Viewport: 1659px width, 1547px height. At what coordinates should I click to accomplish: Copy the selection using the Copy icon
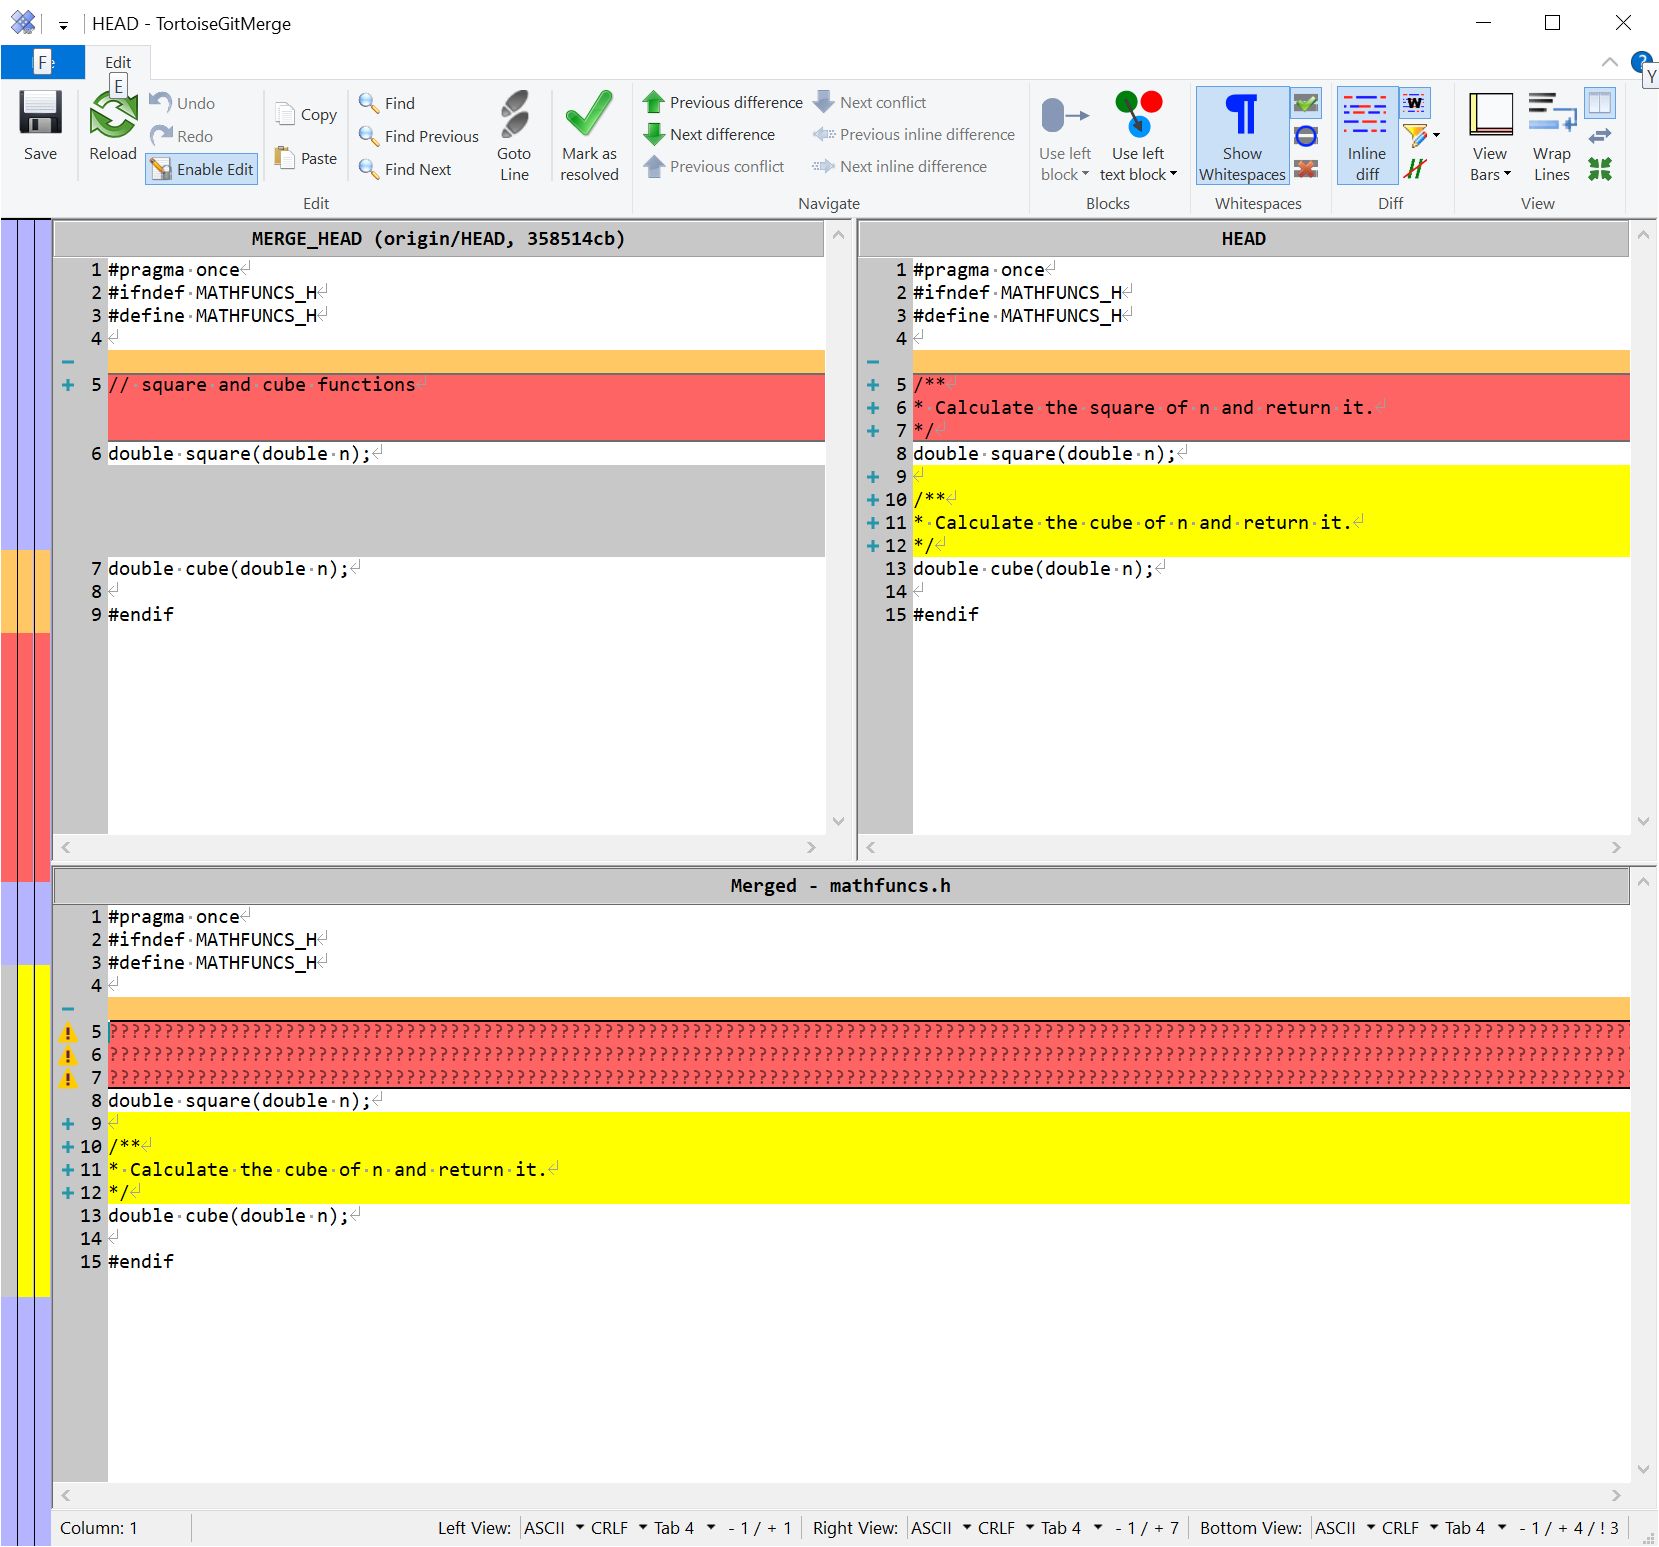tap(306, 114)
